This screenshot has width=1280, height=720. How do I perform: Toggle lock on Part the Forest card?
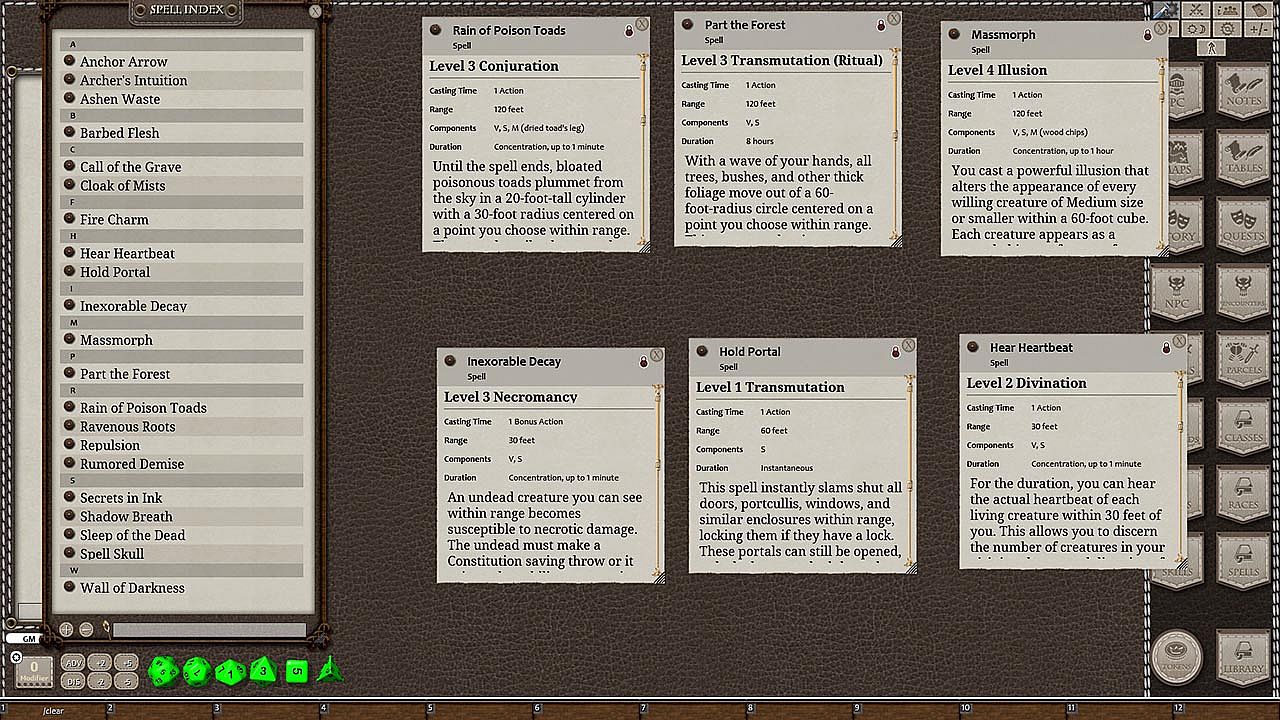pos(881,25)
